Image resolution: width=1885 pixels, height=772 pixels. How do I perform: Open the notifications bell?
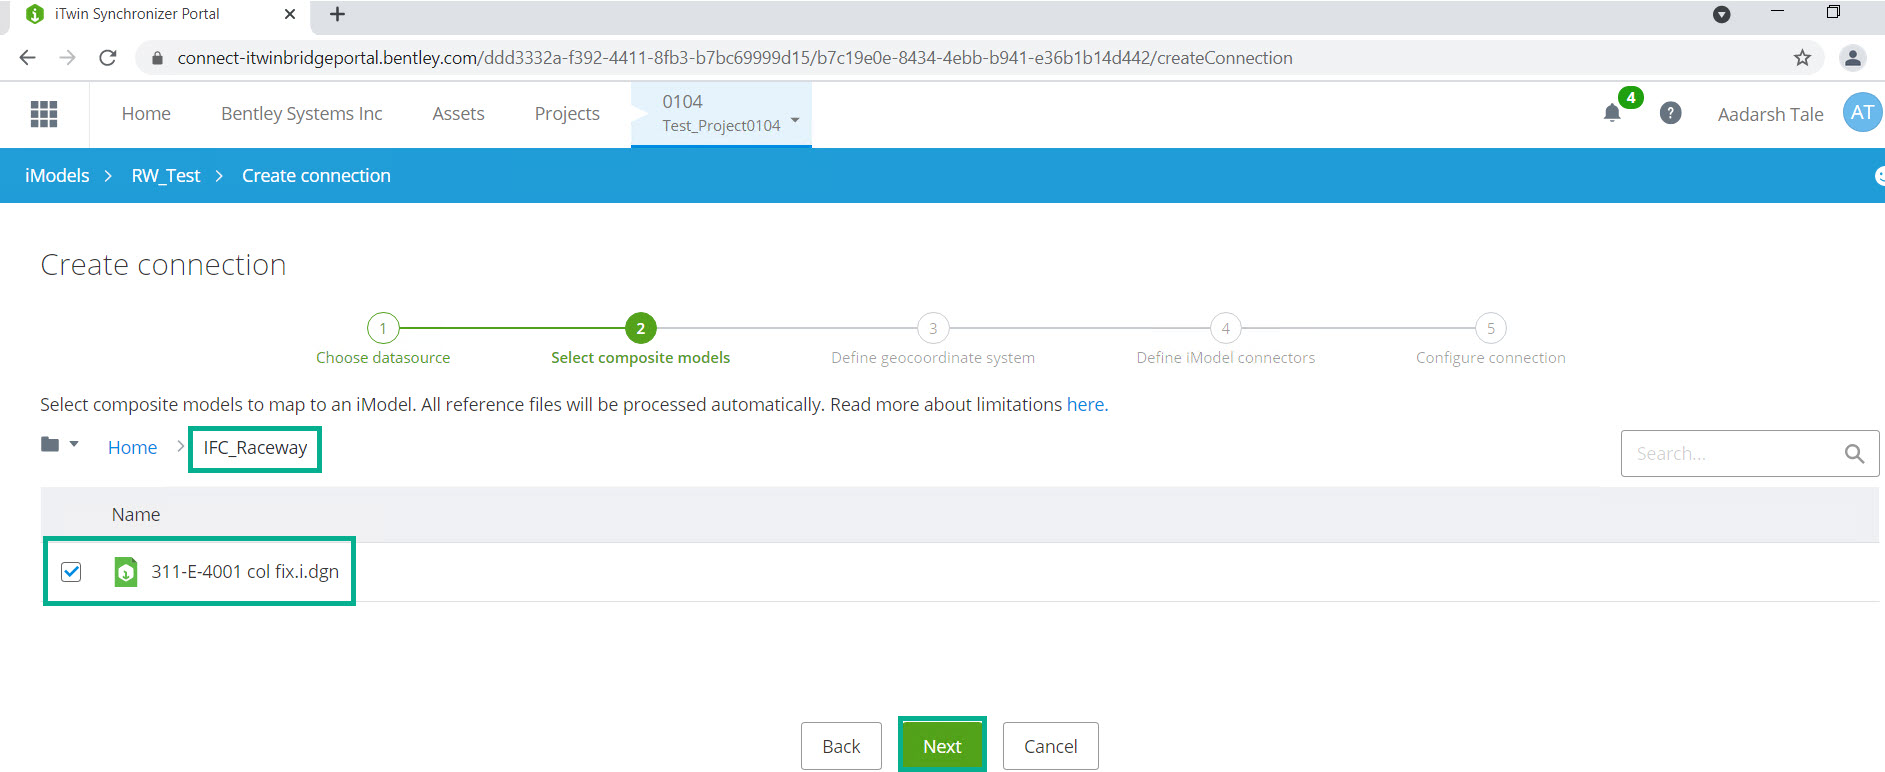(1612, 113)
